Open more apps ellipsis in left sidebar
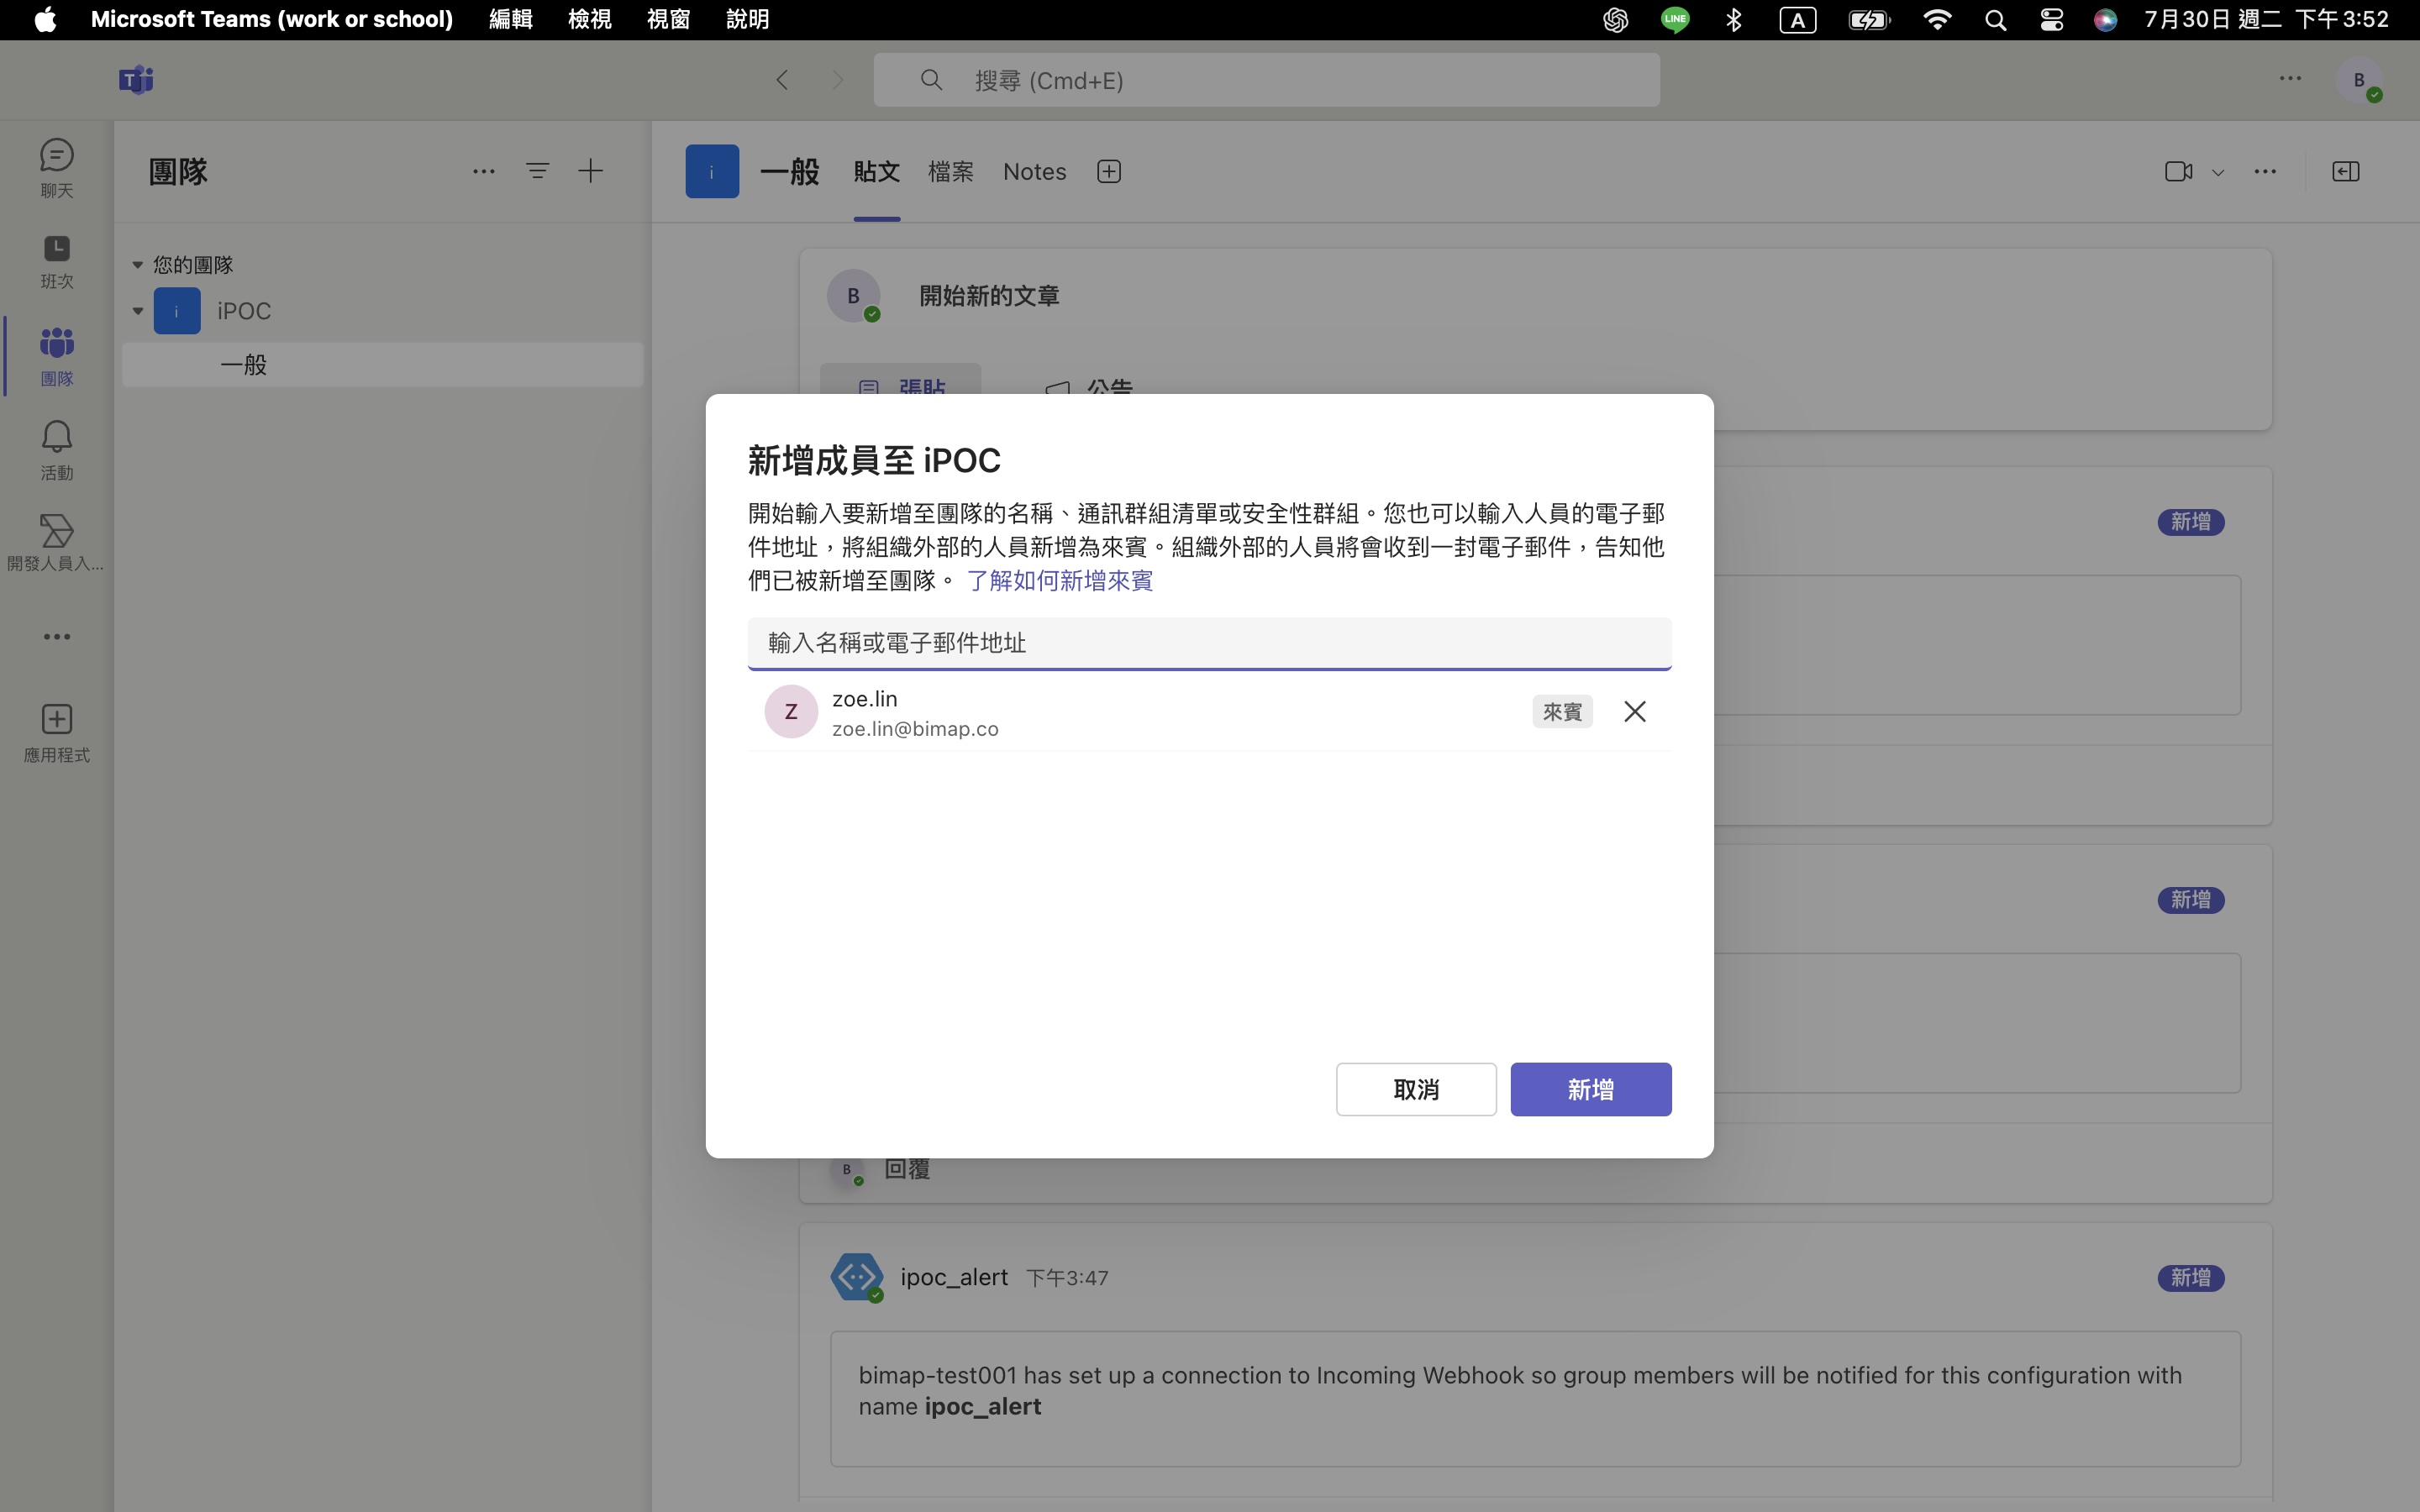The image size is (2420, 1512). pyautogui.click(x=56, y=636)
